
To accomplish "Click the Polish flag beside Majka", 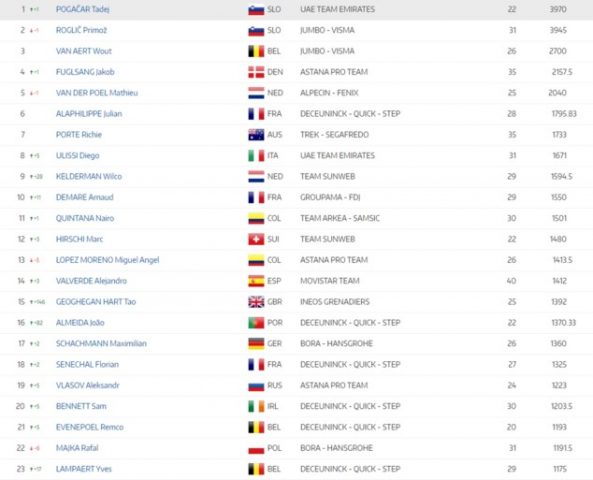I will coord(256,448).
